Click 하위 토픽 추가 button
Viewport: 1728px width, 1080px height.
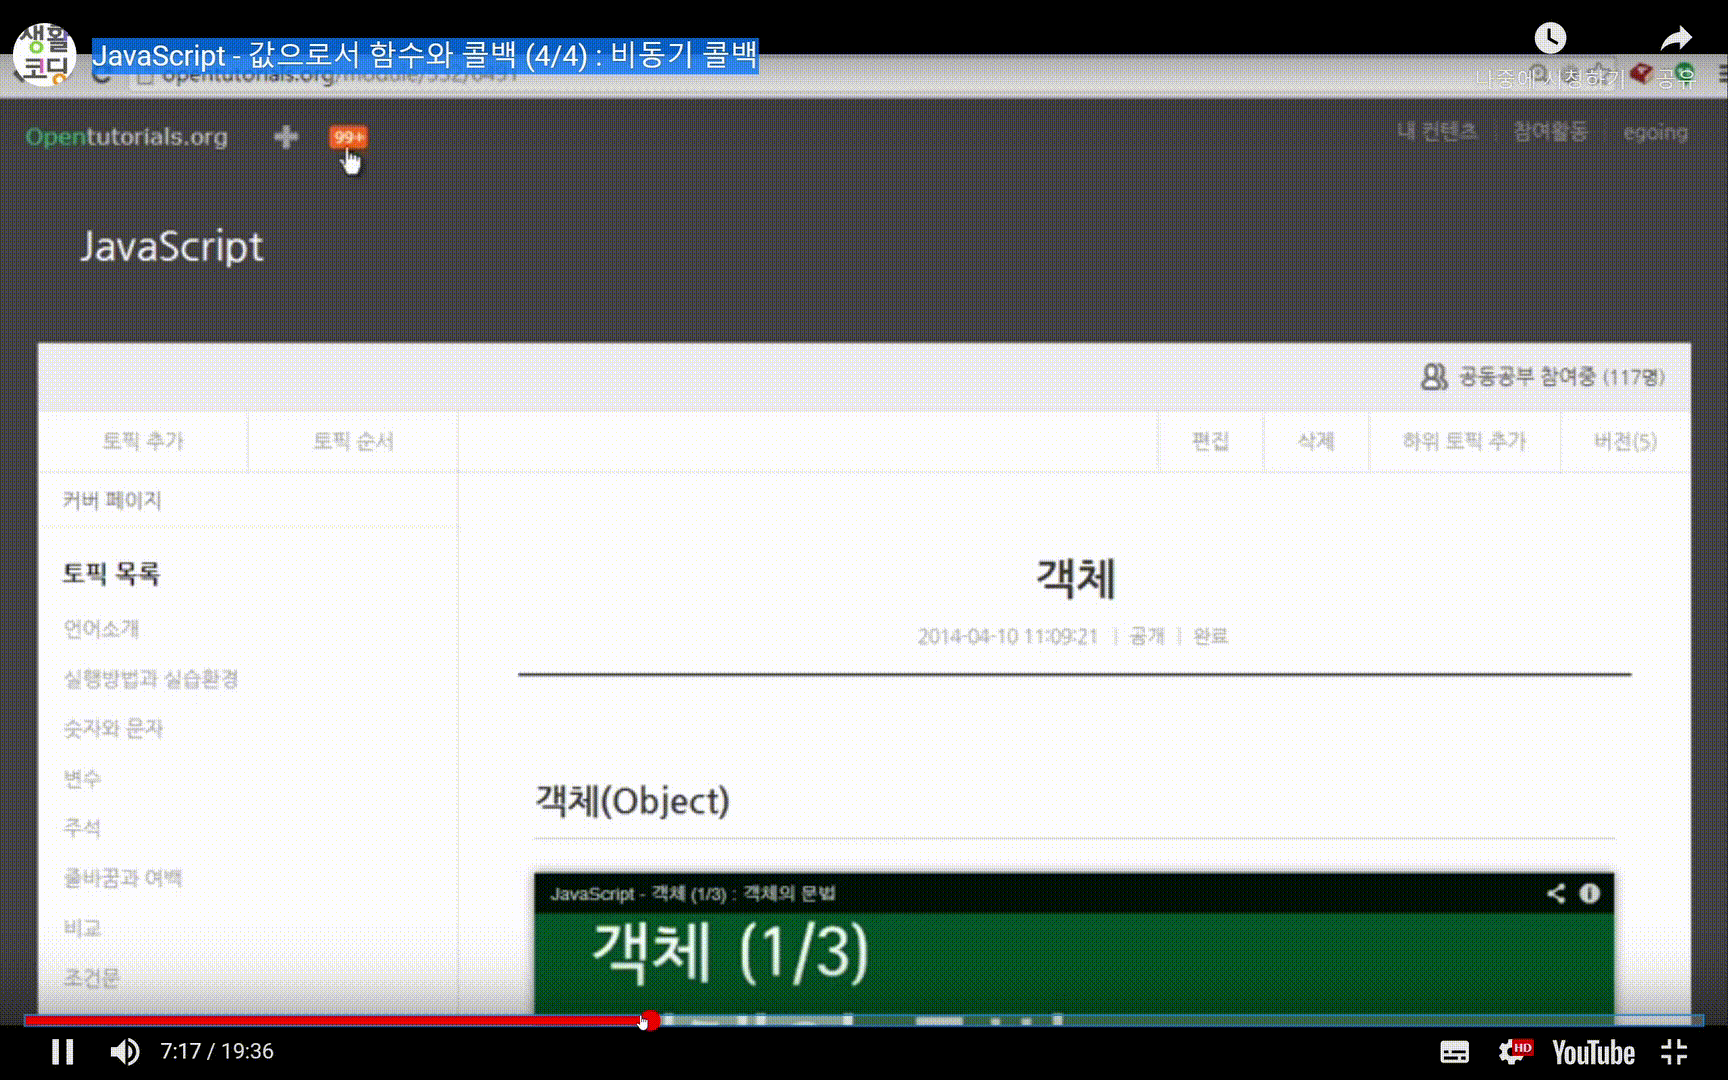point(1464,441)
